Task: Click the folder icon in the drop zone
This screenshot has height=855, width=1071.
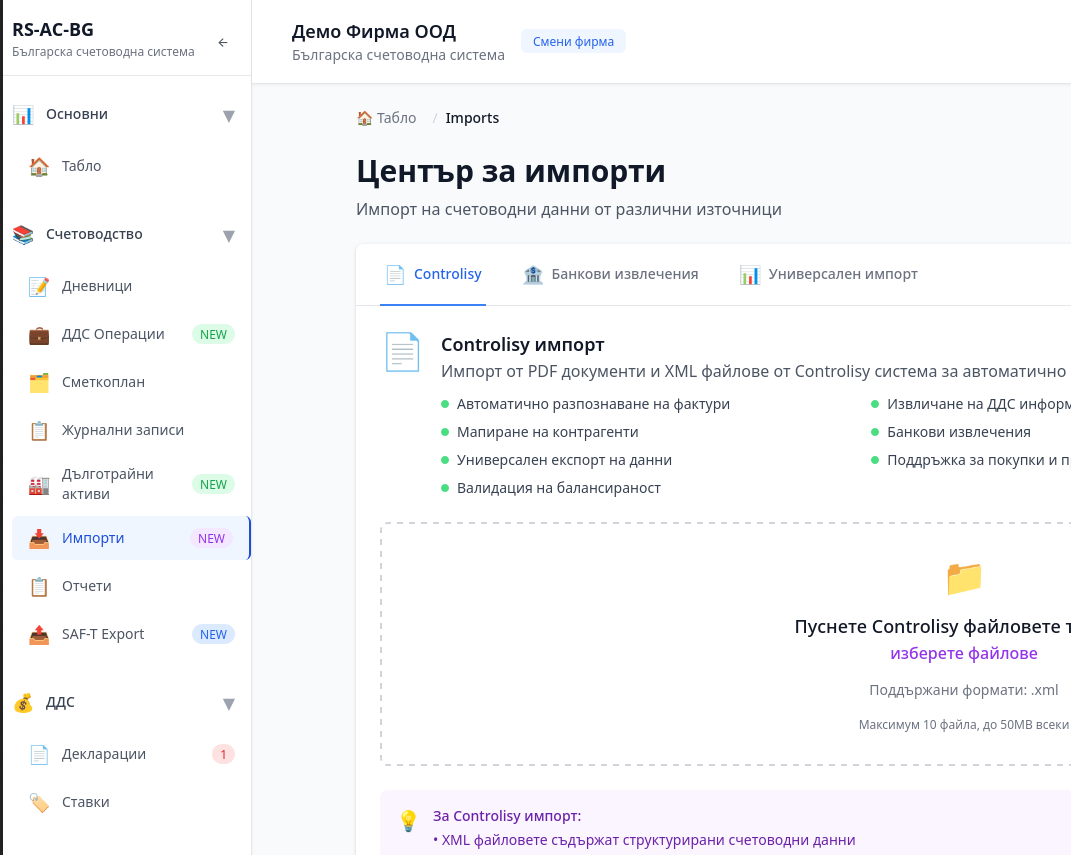Action: click(x=964, y=578)
